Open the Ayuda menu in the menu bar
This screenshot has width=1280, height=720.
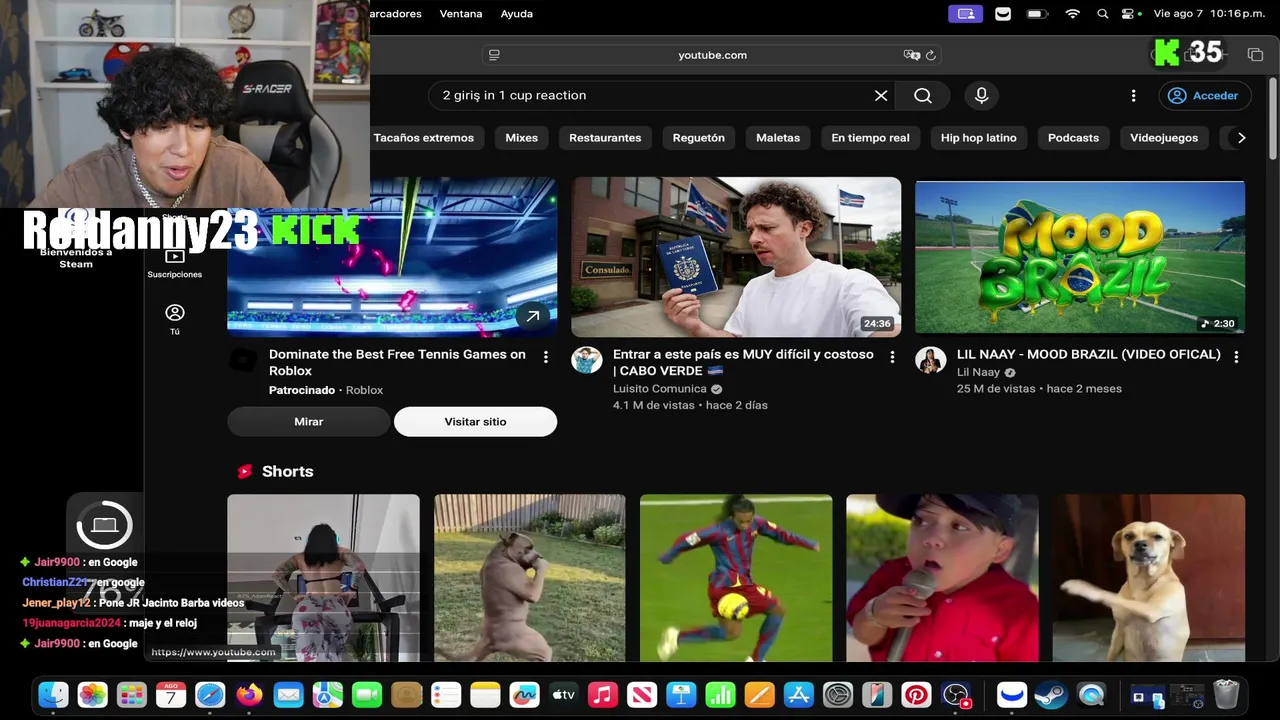tap(517, 14)
